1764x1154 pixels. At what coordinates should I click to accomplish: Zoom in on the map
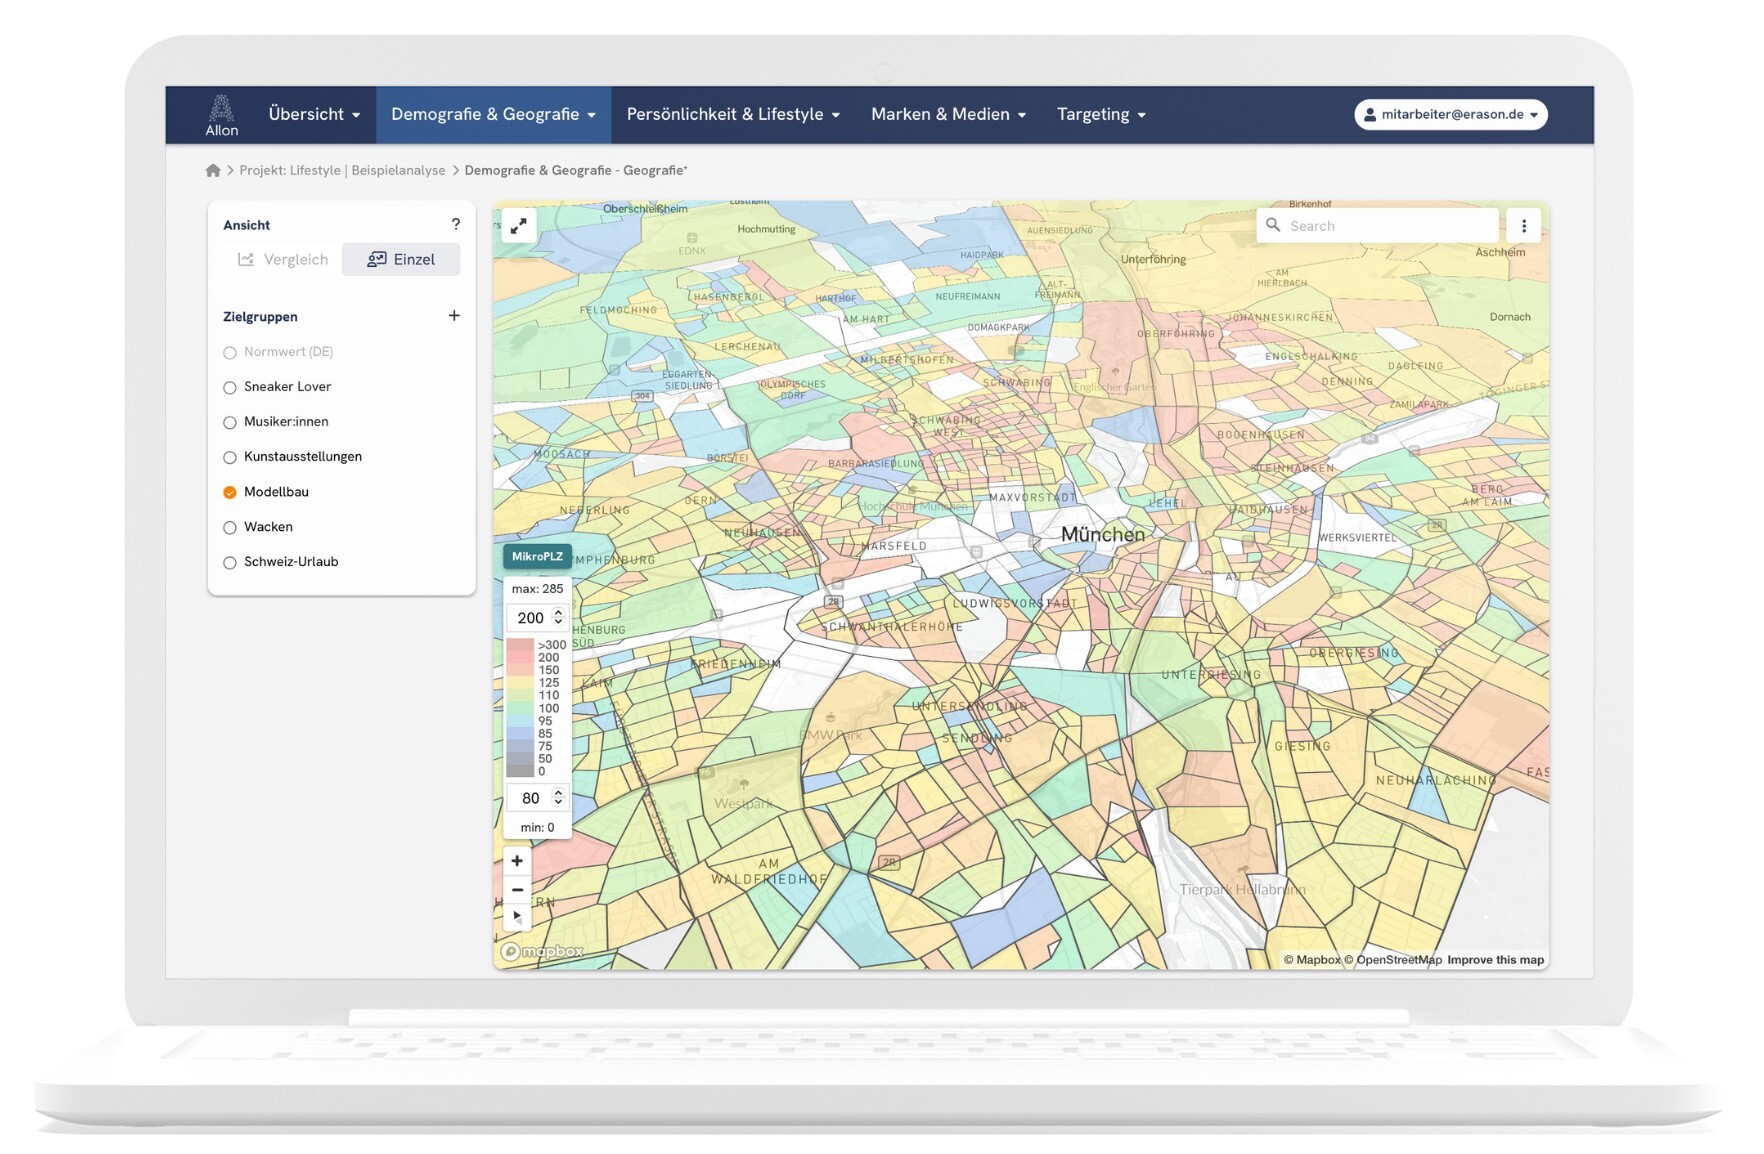pyautogui.click(x=517, y=861)
